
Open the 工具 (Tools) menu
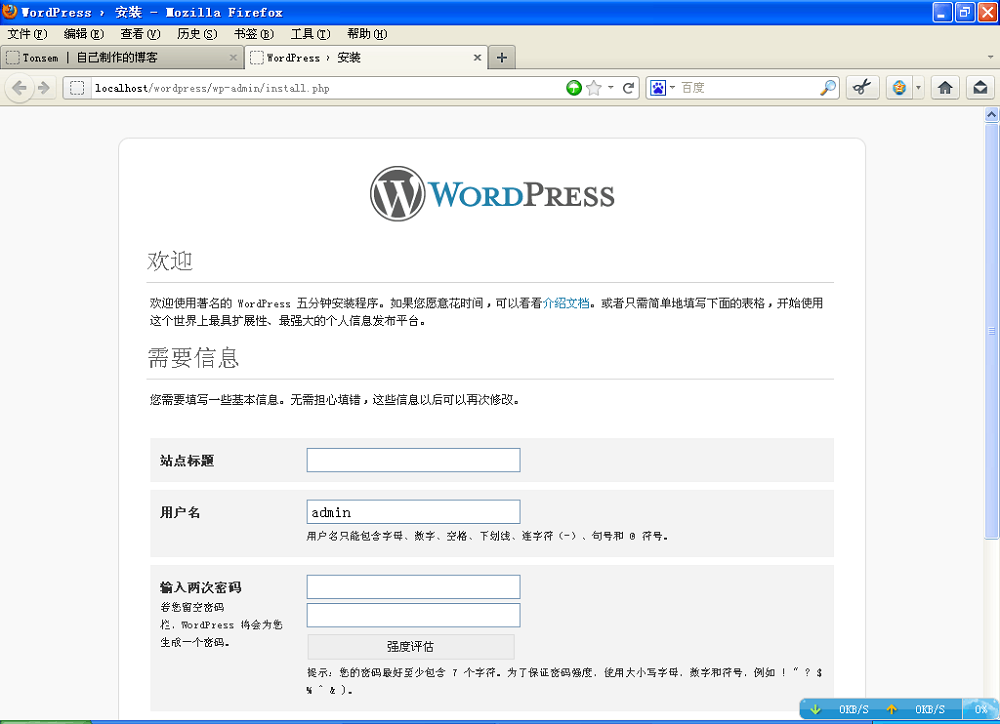[x=309, y=34]
